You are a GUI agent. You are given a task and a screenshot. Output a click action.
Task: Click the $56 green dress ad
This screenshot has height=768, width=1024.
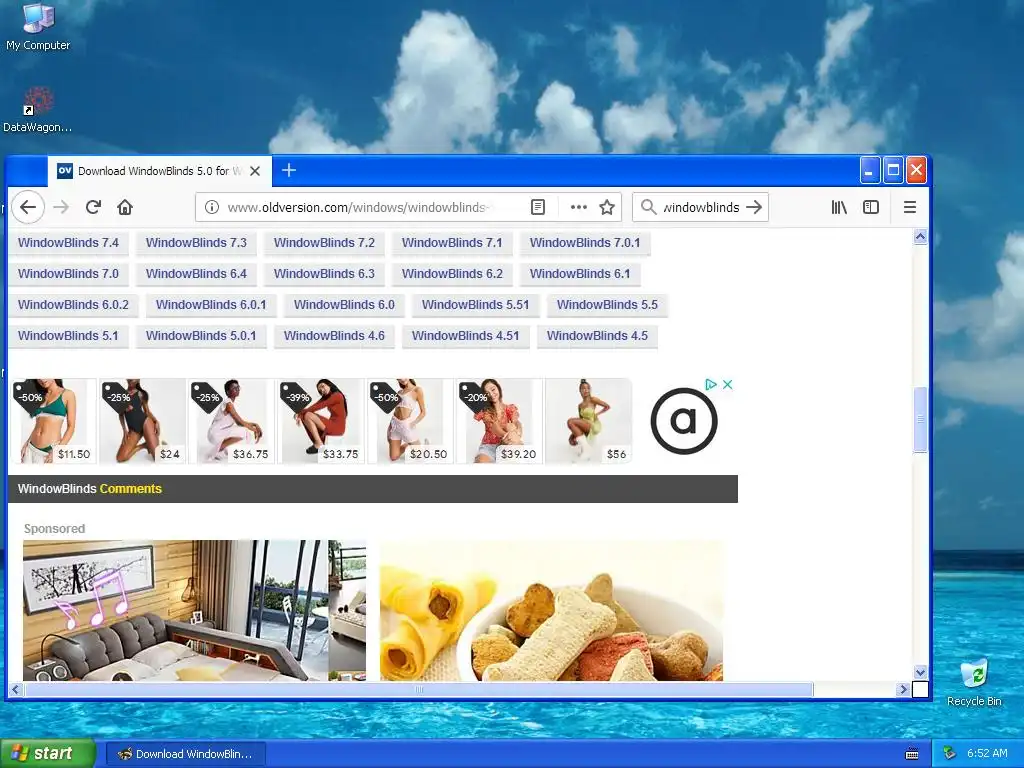[588, 421]
